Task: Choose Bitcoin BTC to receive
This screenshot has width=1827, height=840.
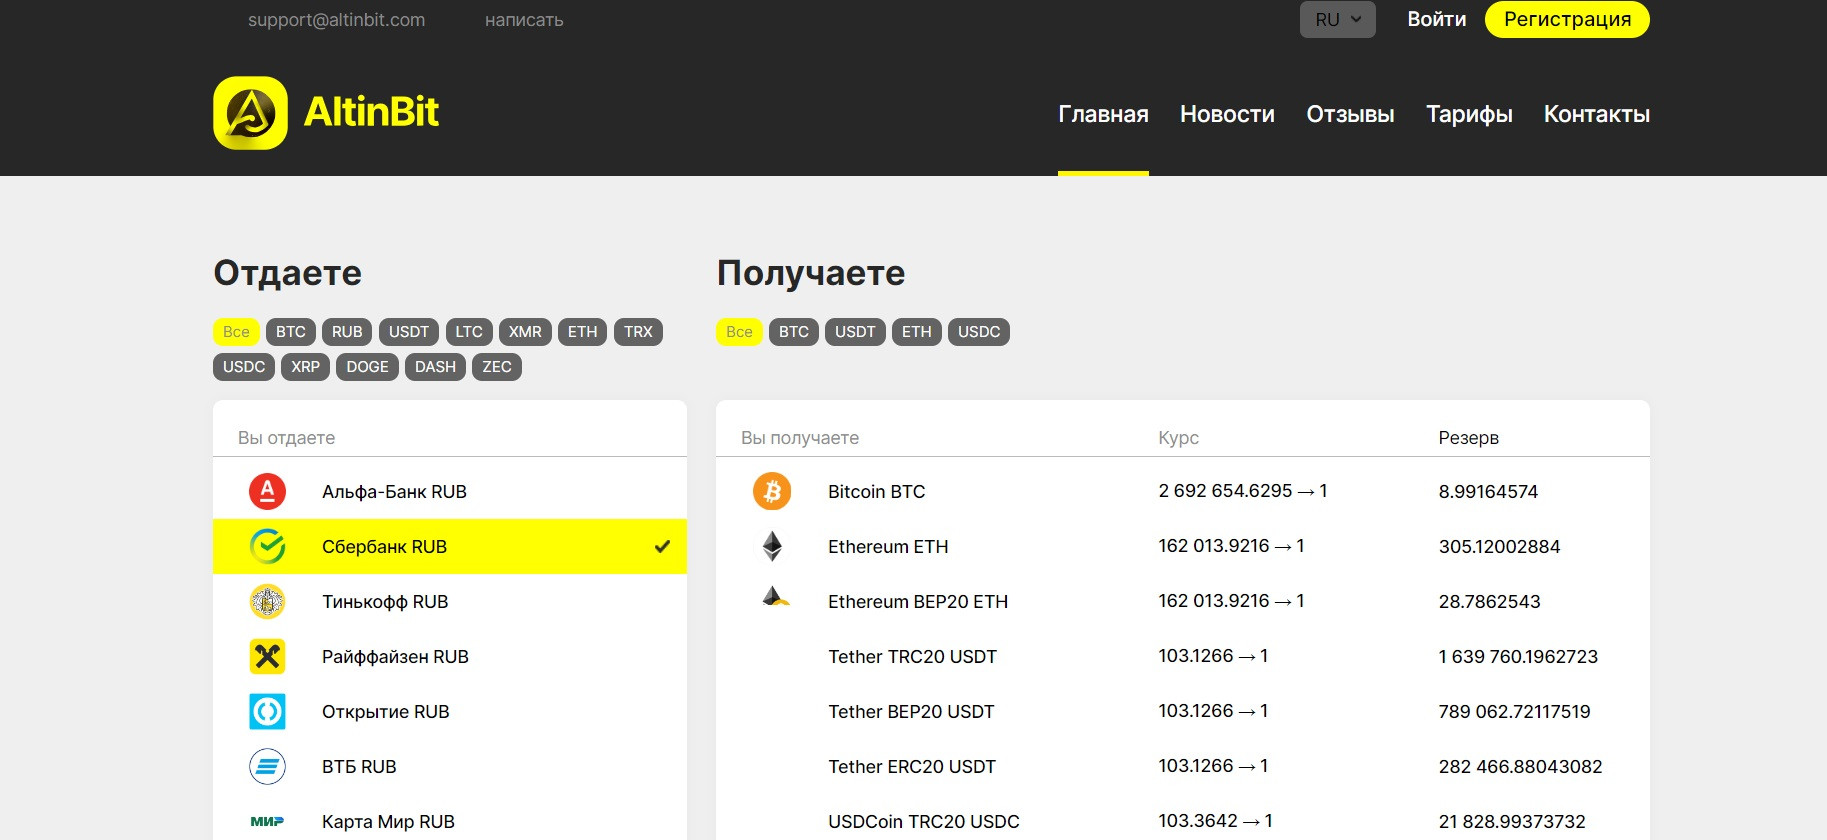Action: (1183, 491)
